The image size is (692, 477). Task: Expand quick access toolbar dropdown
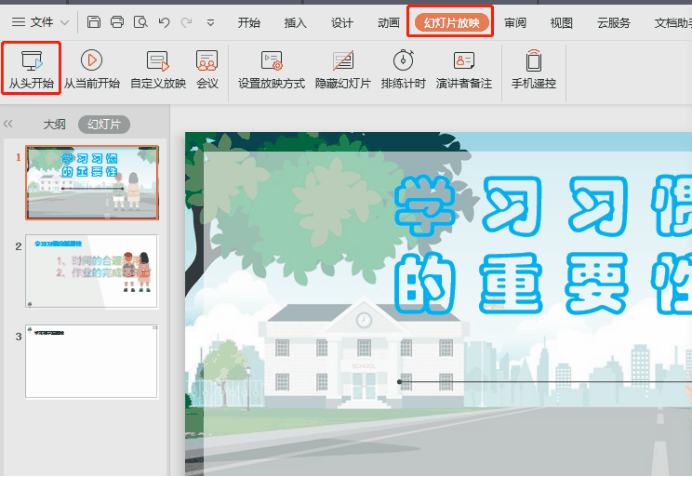pyautogui.click(x=211, y=23)
